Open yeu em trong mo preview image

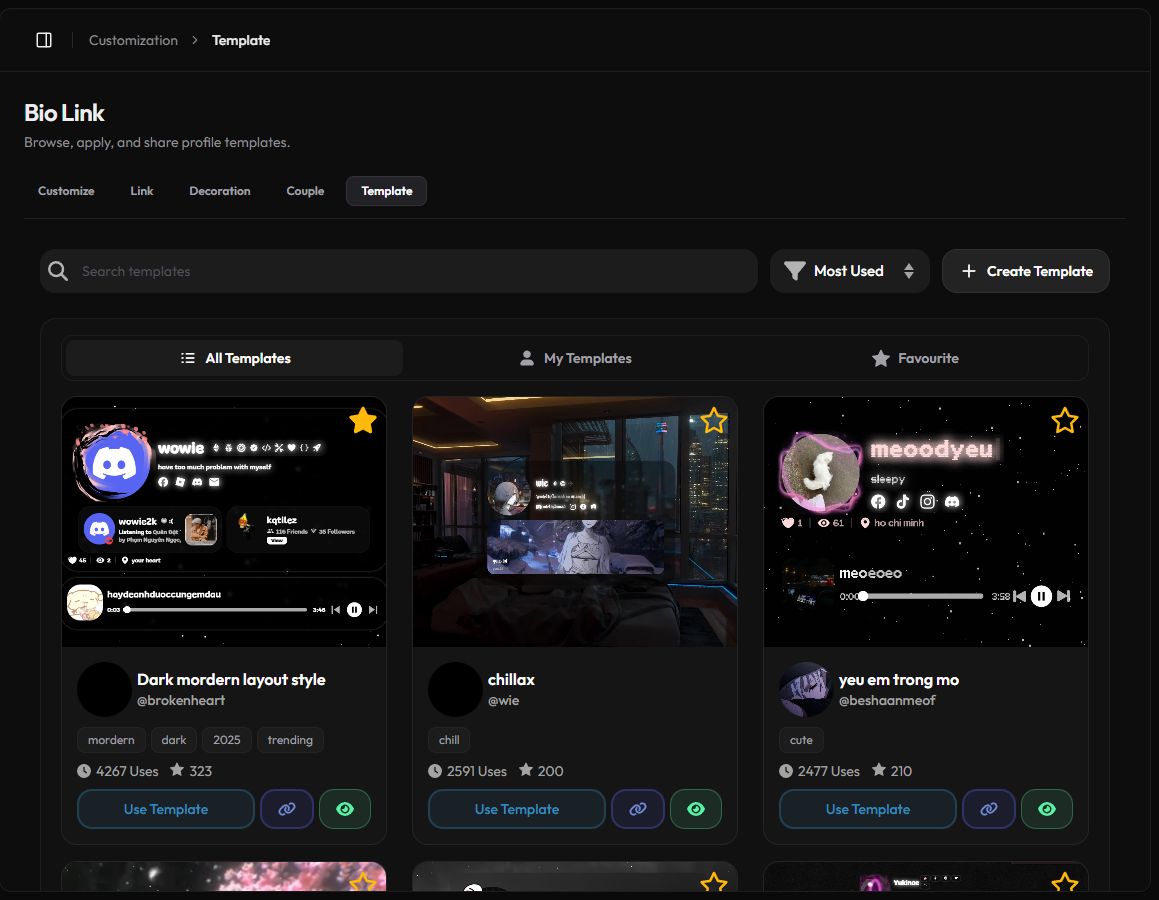click(x=926, y=522)
